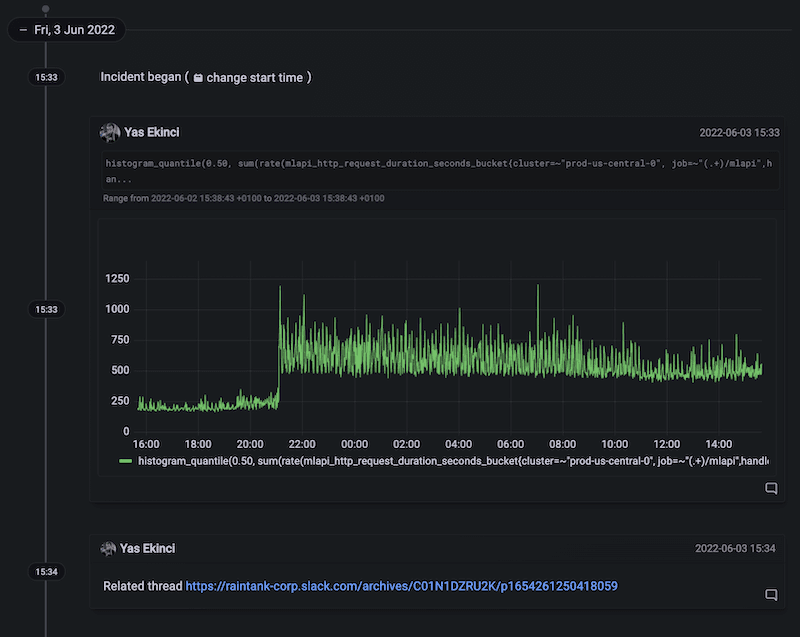Click the first 15:33 timeline marker
The height and width of the screenshot is (637, 800).
click(44, 77)
